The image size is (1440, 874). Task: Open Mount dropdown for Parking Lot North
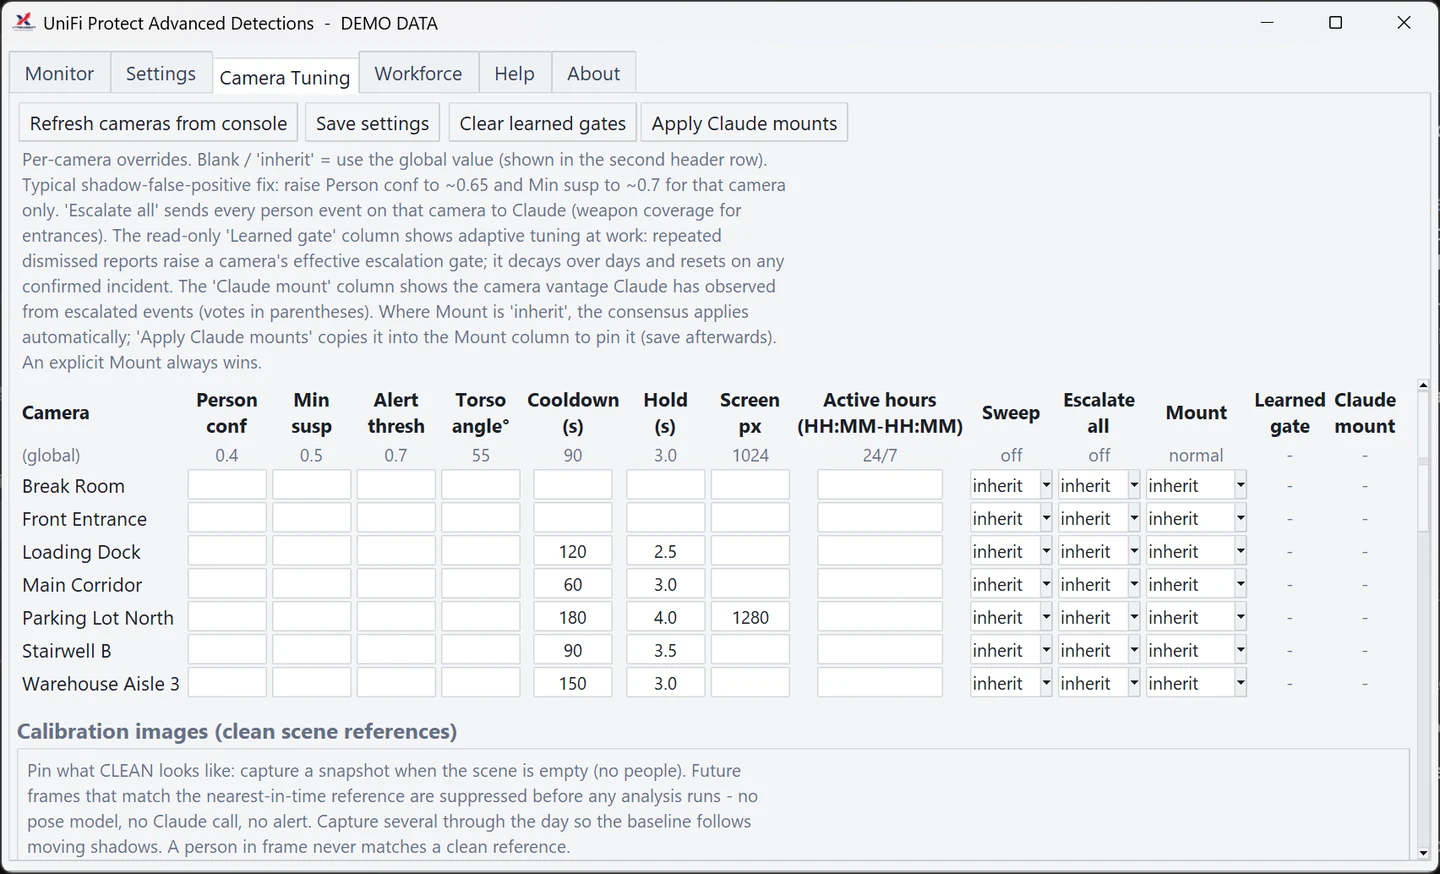pyautogui.click(x=1196, y=618)
